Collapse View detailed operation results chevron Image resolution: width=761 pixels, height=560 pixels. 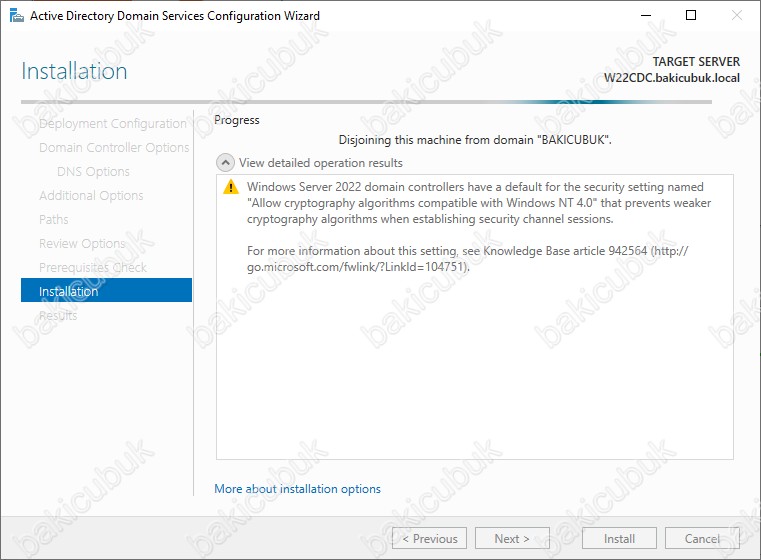[x=225, y=163]
